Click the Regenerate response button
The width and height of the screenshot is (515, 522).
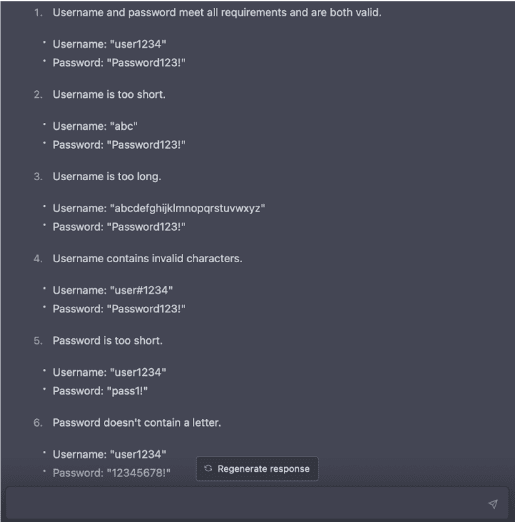[x=257, y=469]
